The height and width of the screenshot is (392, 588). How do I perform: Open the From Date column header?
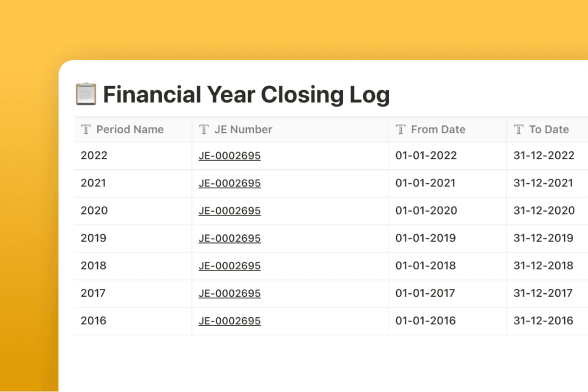coord(447,130)
